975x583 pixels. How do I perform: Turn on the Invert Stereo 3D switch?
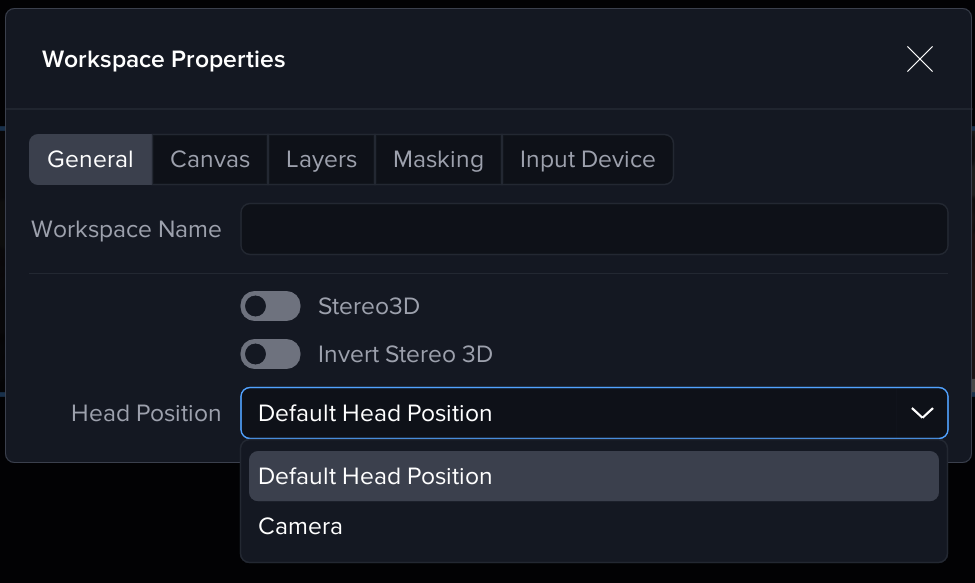270,354
